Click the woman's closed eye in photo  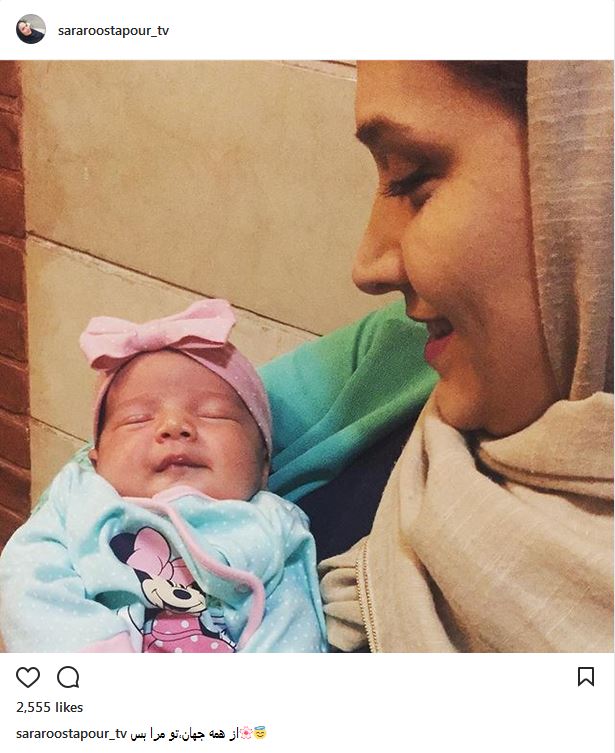408,186
